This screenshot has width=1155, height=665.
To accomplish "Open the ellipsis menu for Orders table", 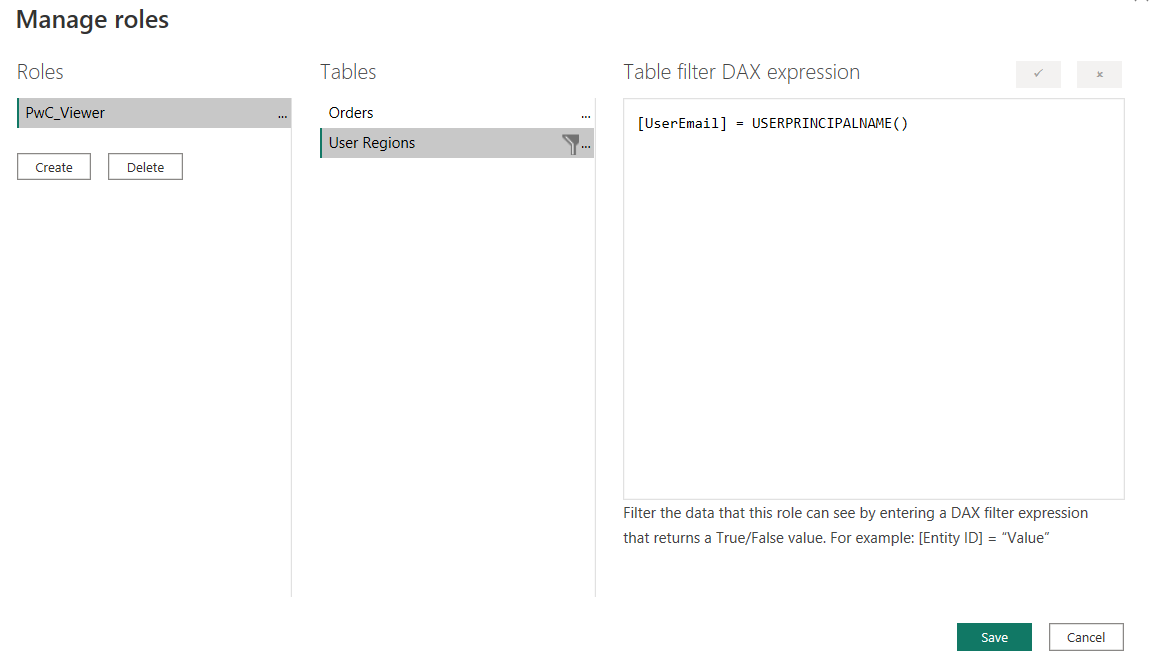I will 586,115.
